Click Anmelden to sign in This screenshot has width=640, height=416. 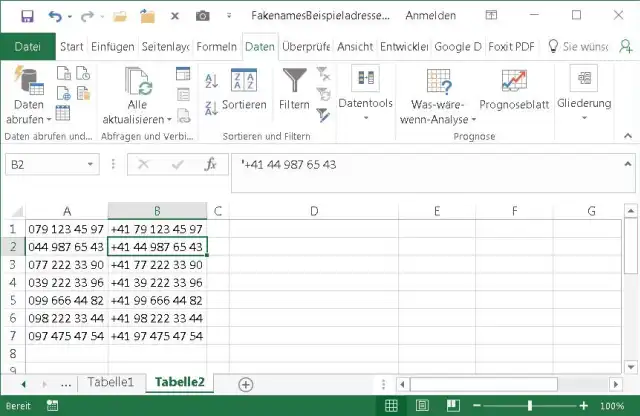click(x=431, y=16)
